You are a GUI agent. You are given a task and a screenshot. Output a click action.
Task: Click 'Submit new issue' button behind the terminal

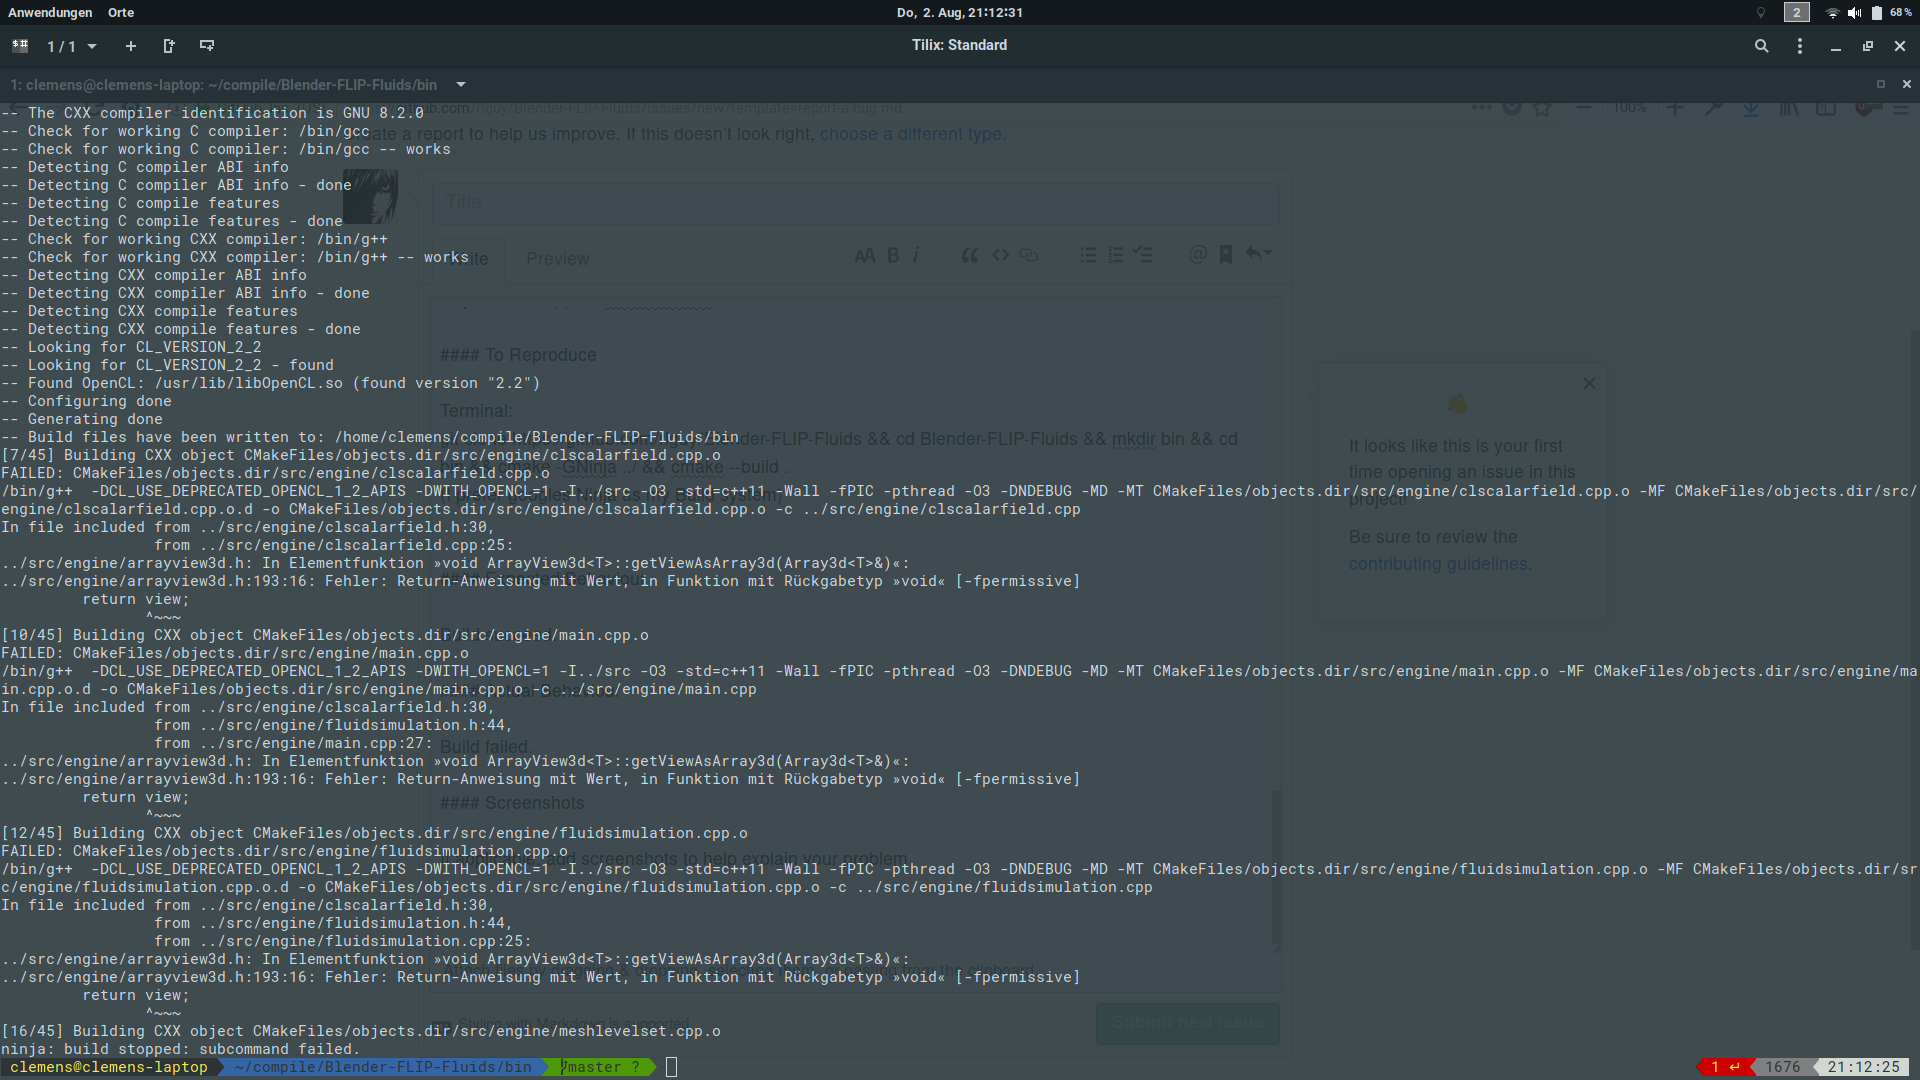tap(1187, 1023)
